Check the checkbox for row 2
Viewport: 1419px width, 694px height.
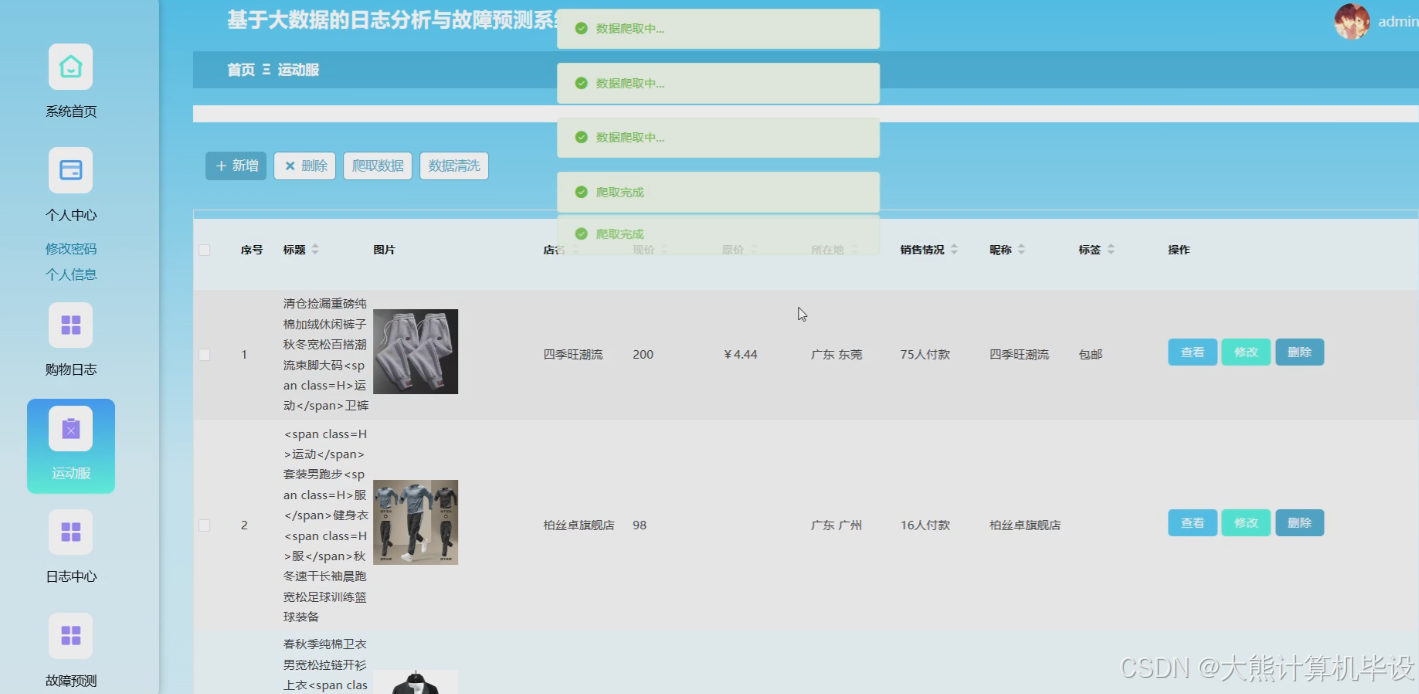point(205,525)
